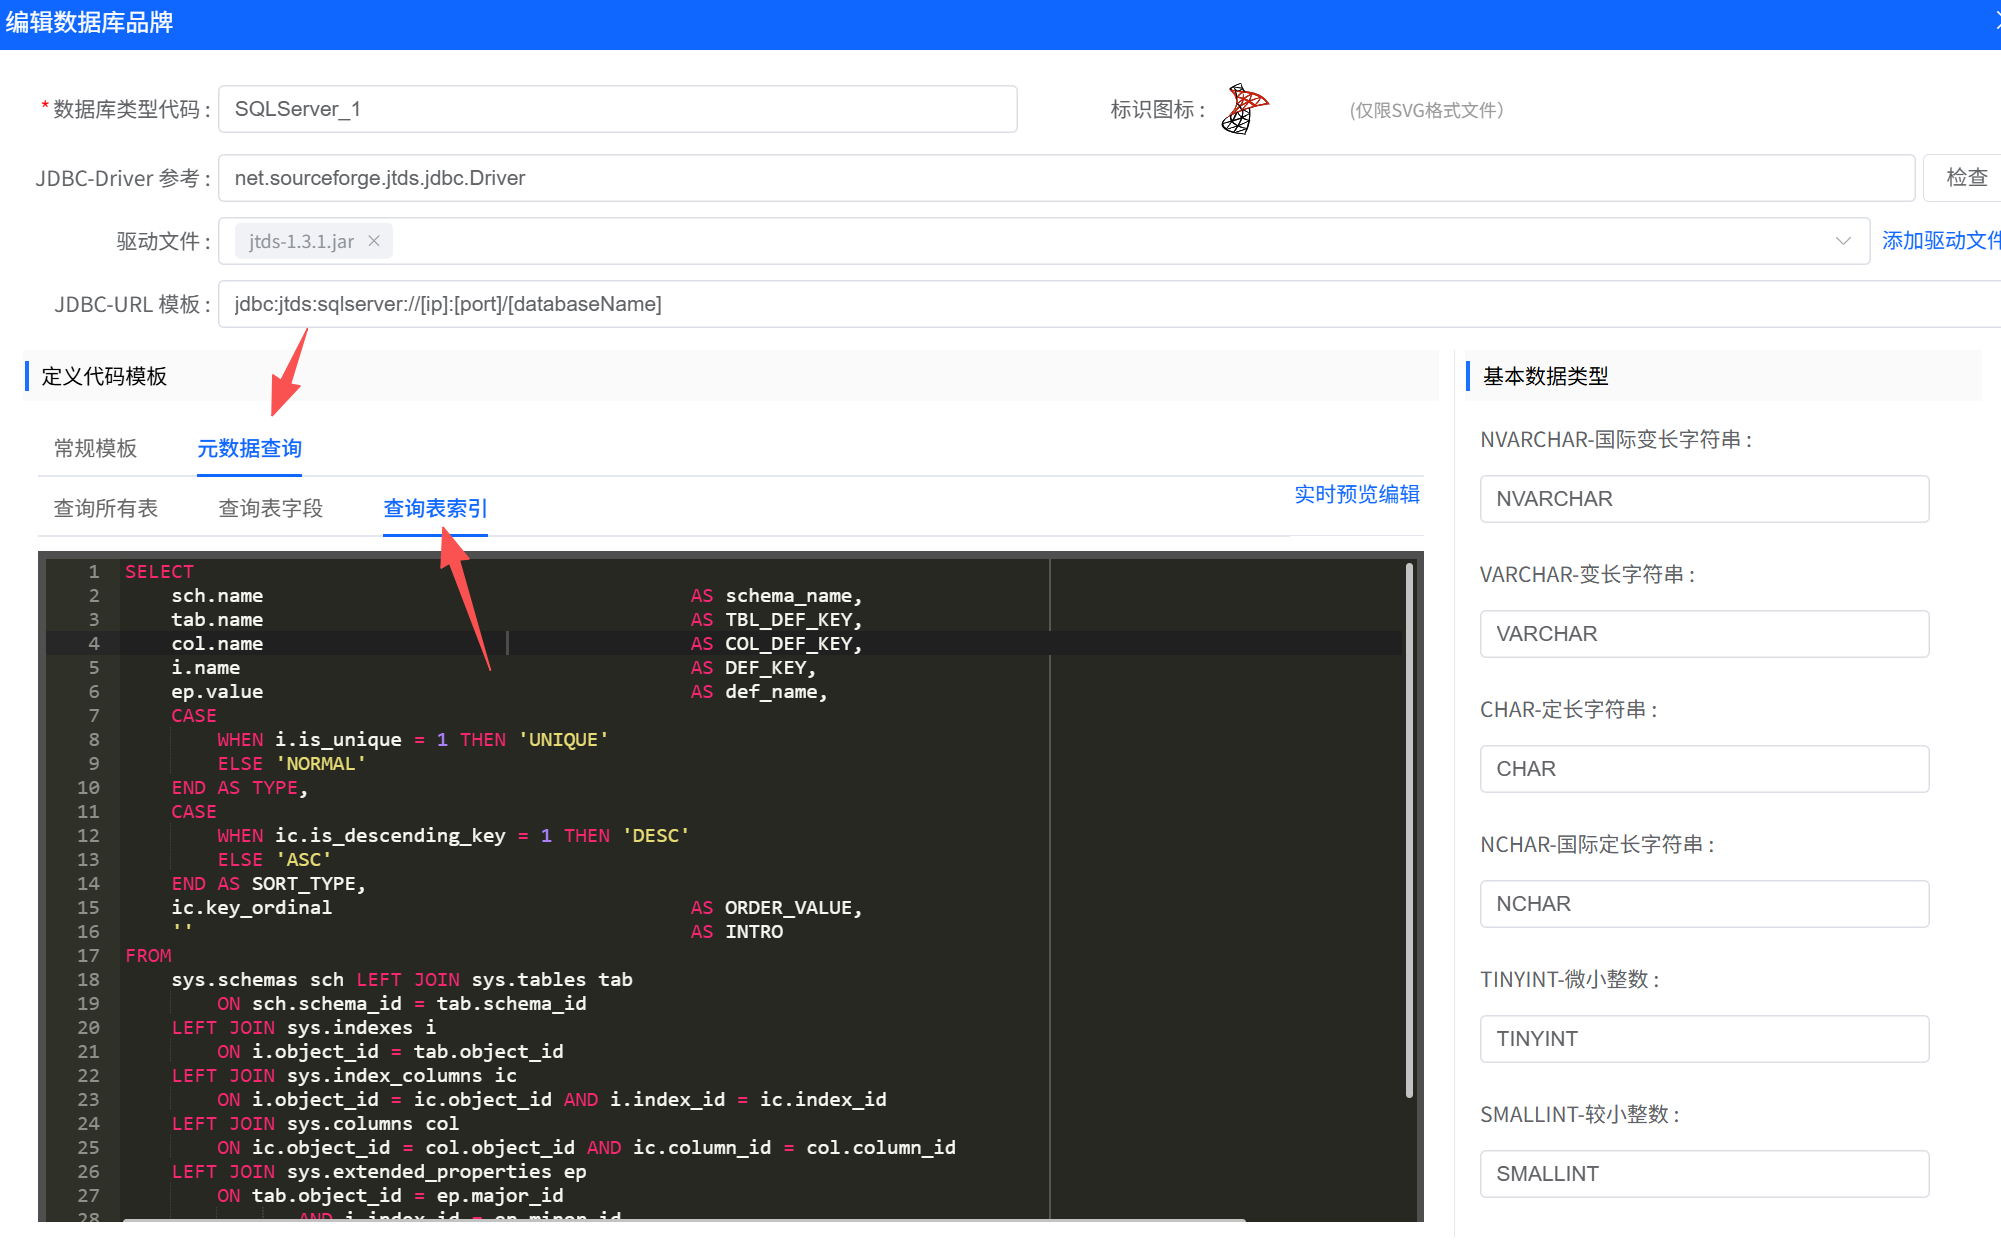This screenshot has width=2001, height=1251.
Task: Click the JDBC-Driver reference input field
Action: click(x=1065, y=178)
